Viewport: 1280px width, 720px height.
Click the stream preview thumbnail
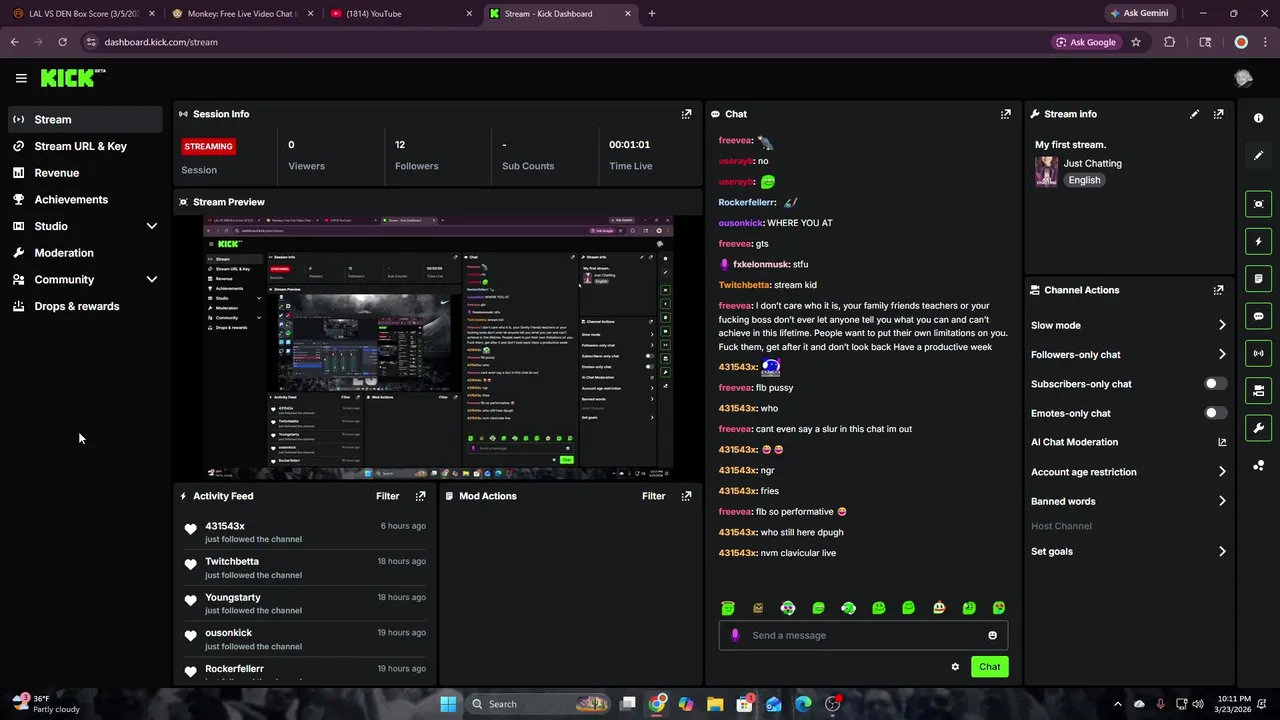coord(438,346)
